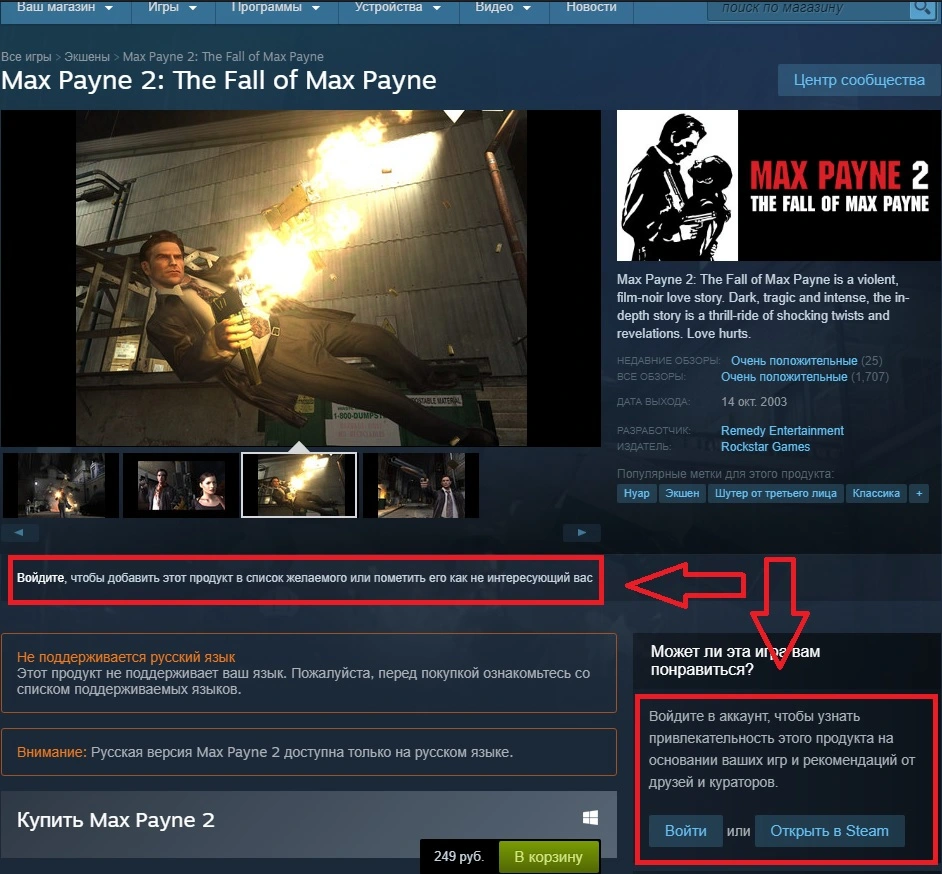
Task: Click the Купить Max Payne 2 heading
Action: (115, 820)
